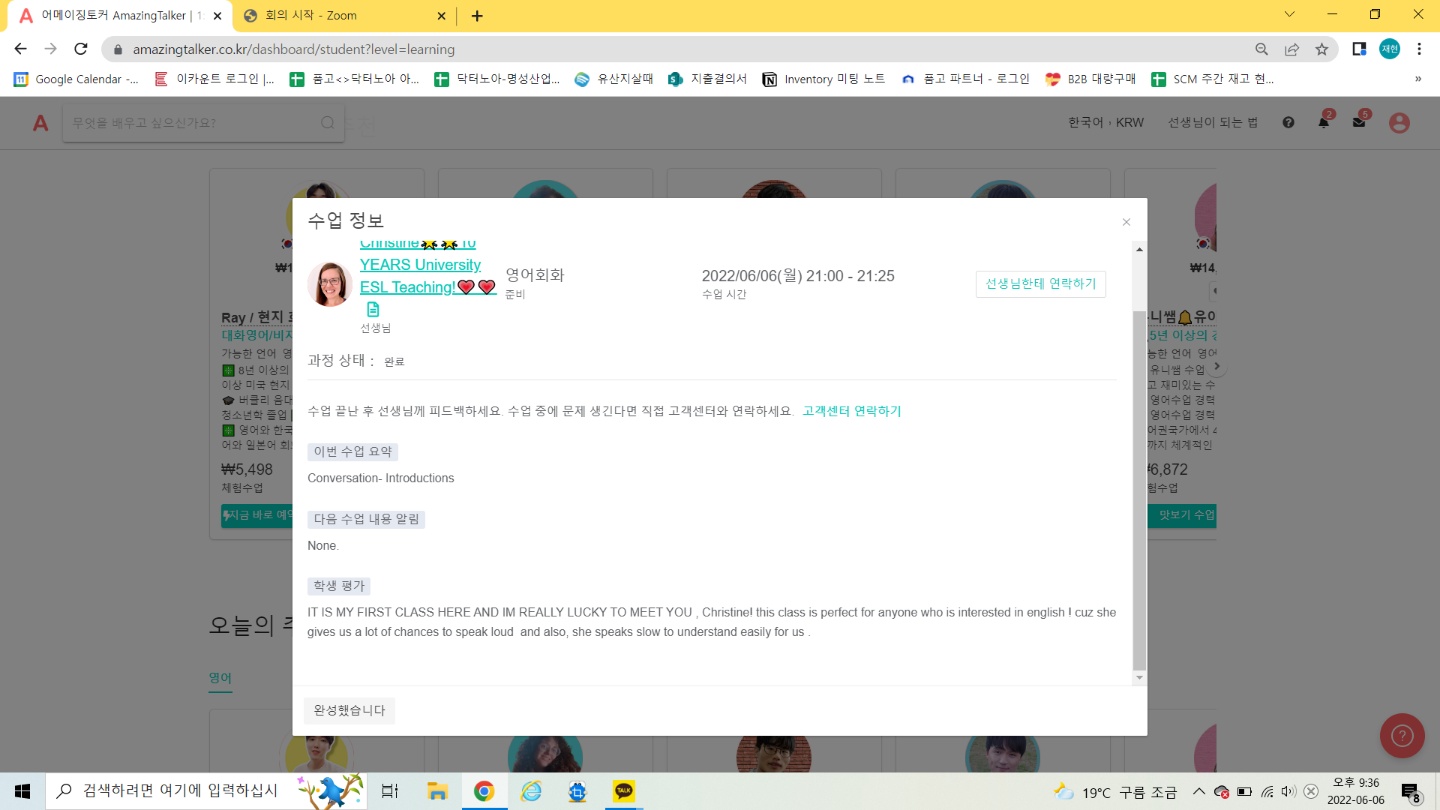Image resolution: width=1440 pixels, height=810 pixels.
Task: Click the Windows taskbar search box
Action: [207, 791]
